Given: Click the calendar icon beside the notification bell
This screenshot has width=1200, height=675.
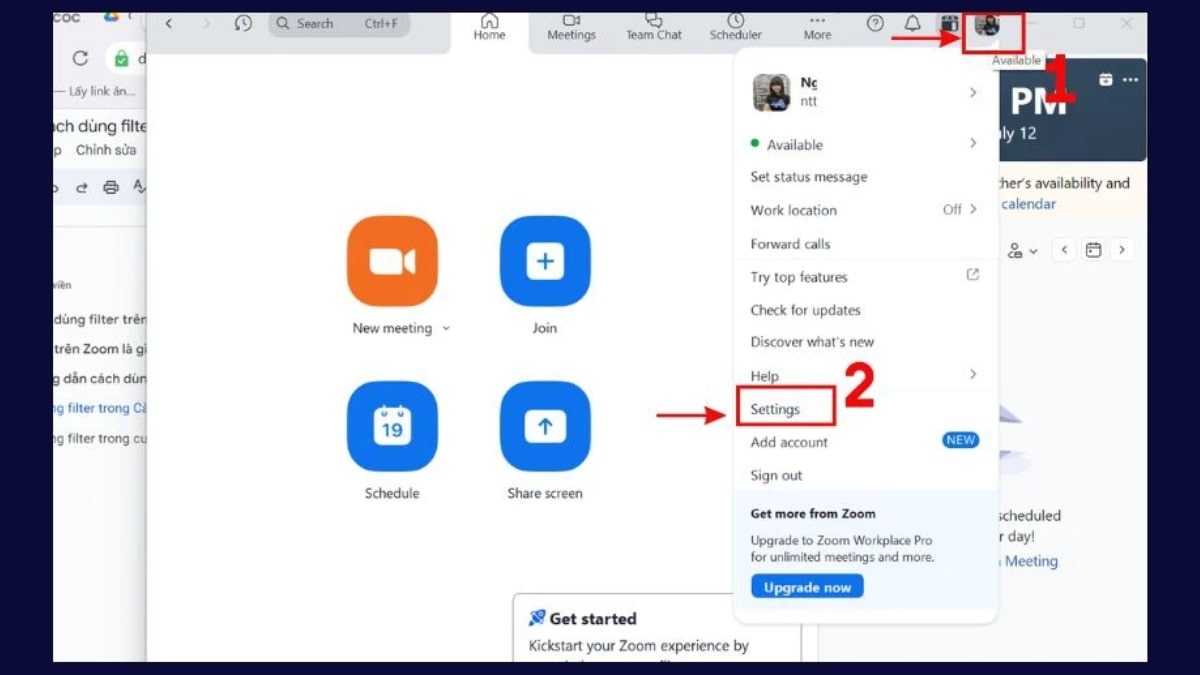Looking at the screenshot, I should [x=949, y=23].
